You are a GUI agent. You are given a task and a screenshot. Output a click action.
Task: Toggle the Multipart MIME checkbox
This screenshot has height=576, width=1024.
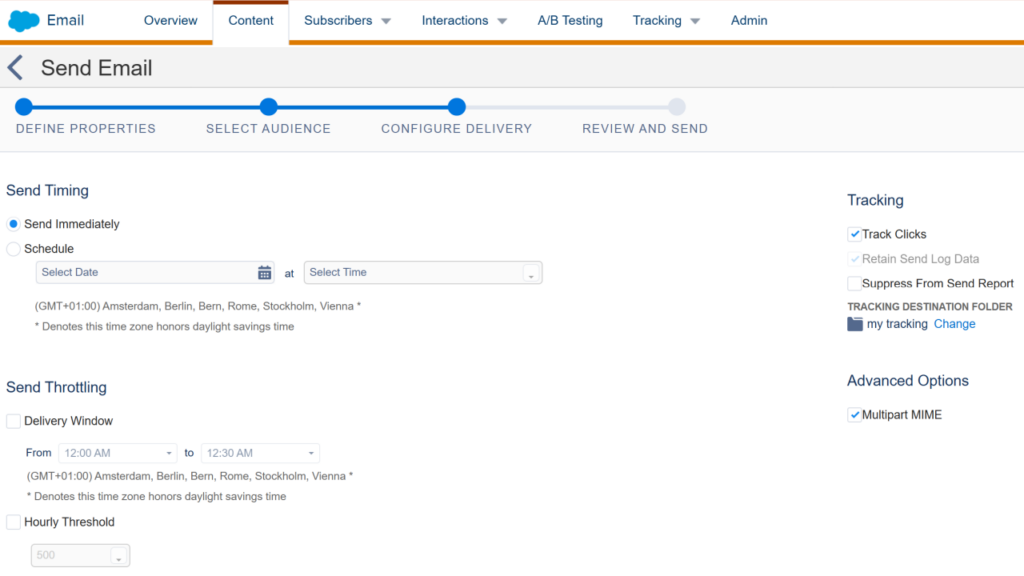point(854,415)
